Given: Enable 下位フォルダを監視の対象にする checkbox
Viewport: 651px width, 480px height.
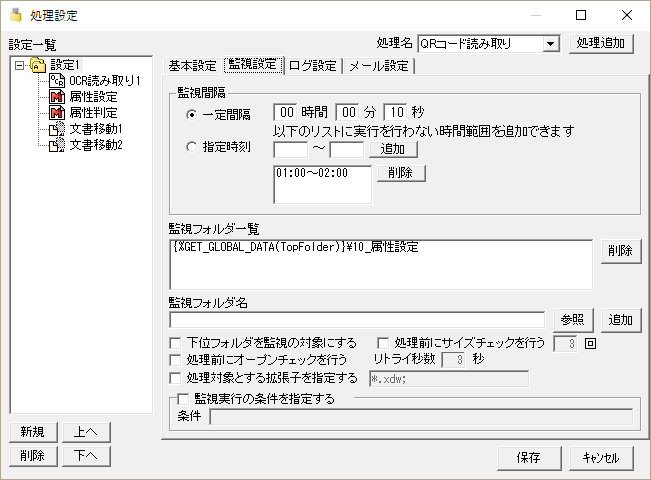Looking at the screenshot, I should pyautogui.click(x=175, y=343).
